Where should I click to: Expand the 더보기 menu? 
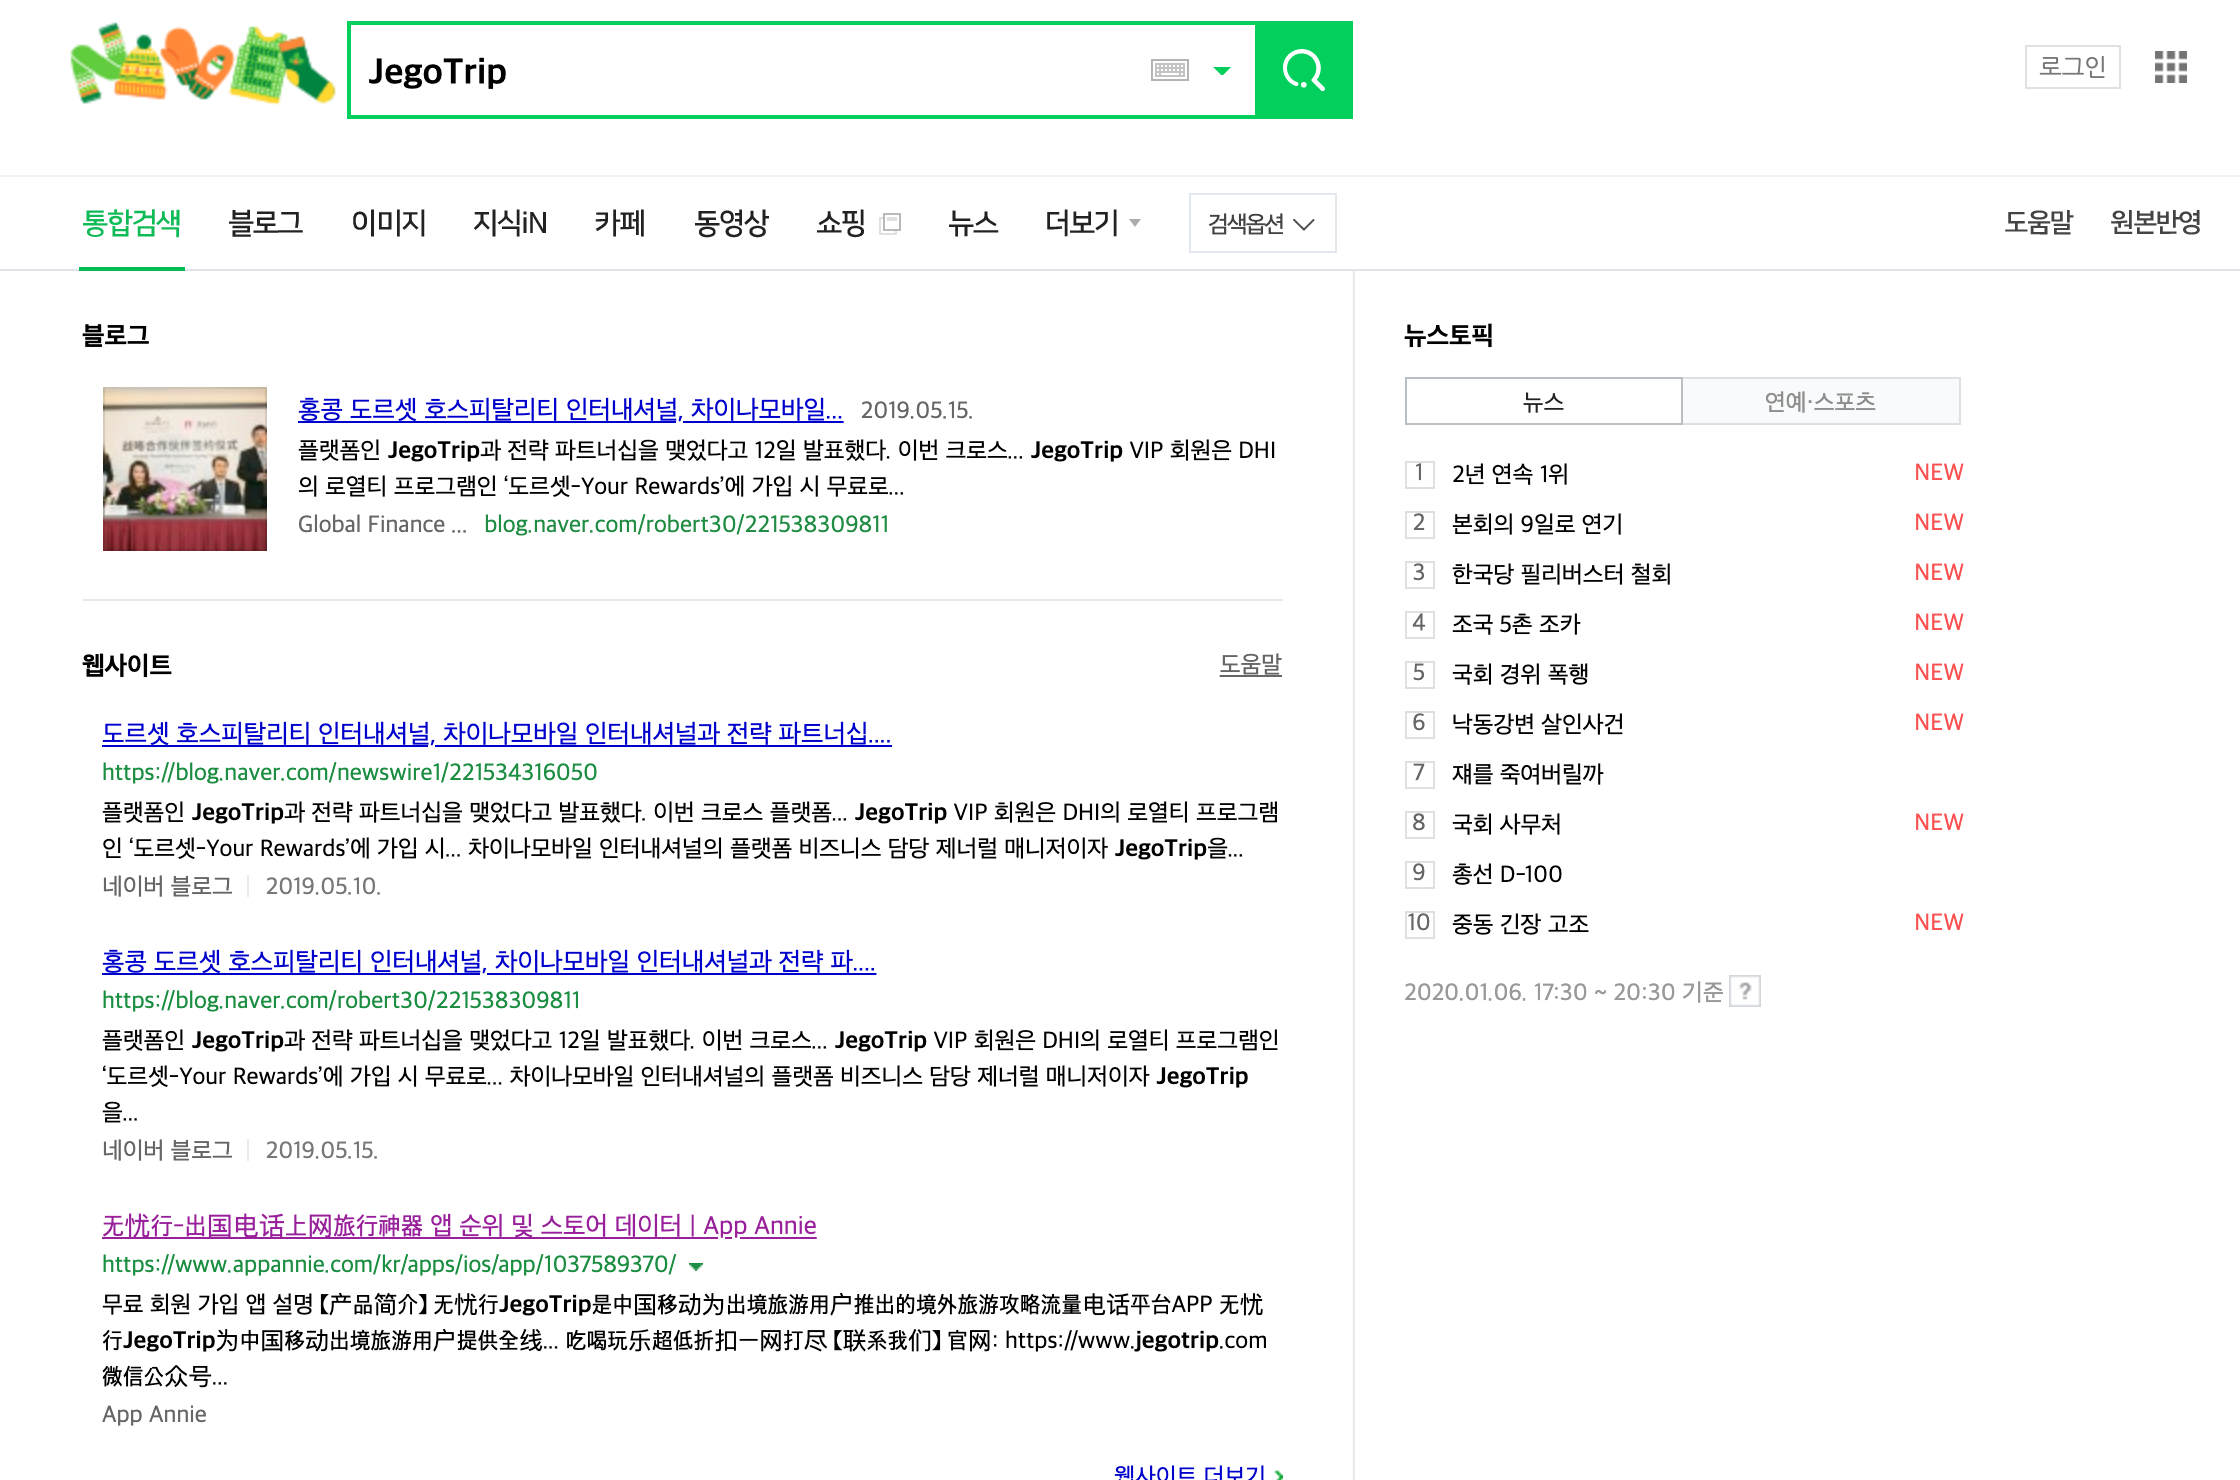click(x=1091, y=222)
